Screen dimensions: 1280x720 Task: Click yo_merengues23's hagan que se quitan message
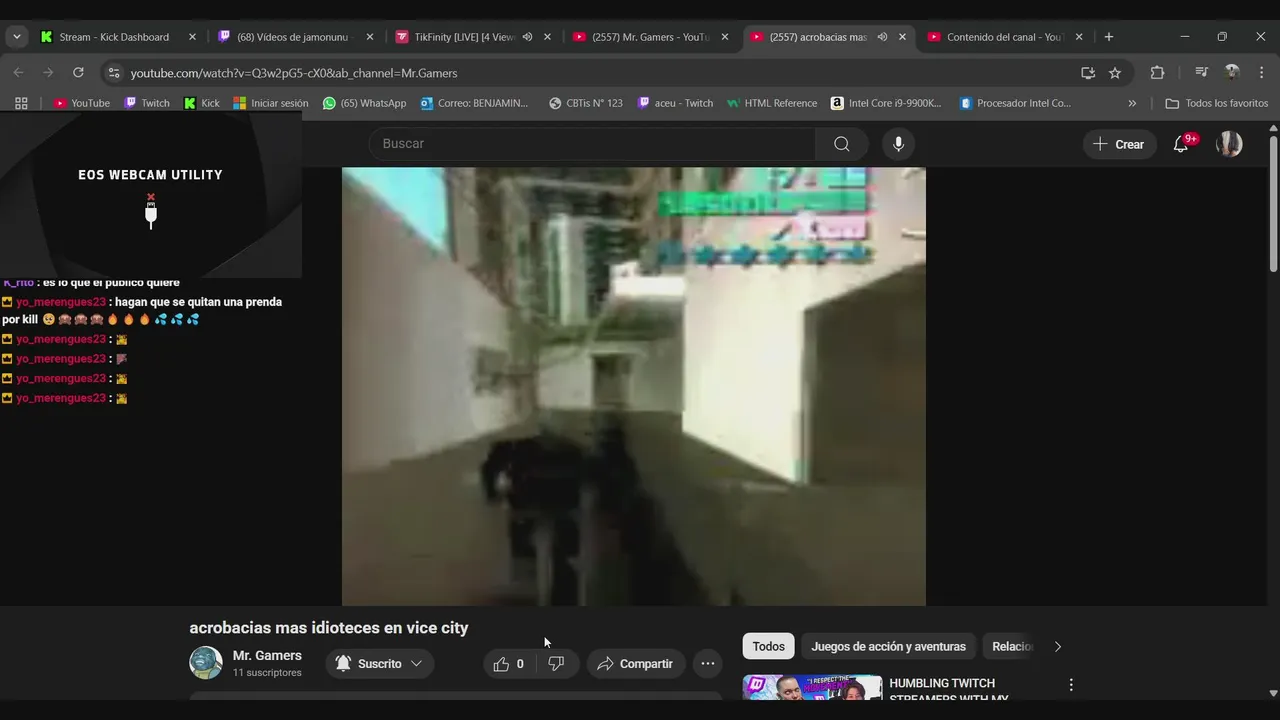click(142, 310)
